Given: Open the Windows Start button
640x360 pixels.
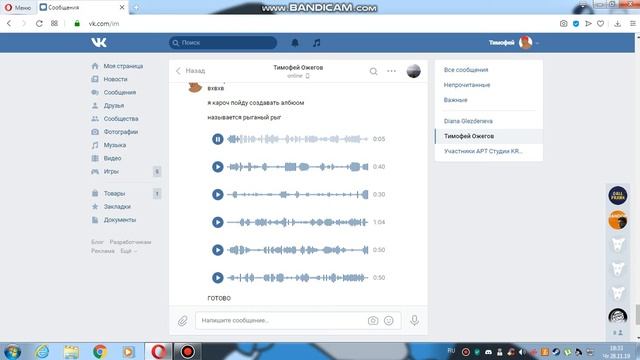Looking at the screenshot, I should coord(12,351).
